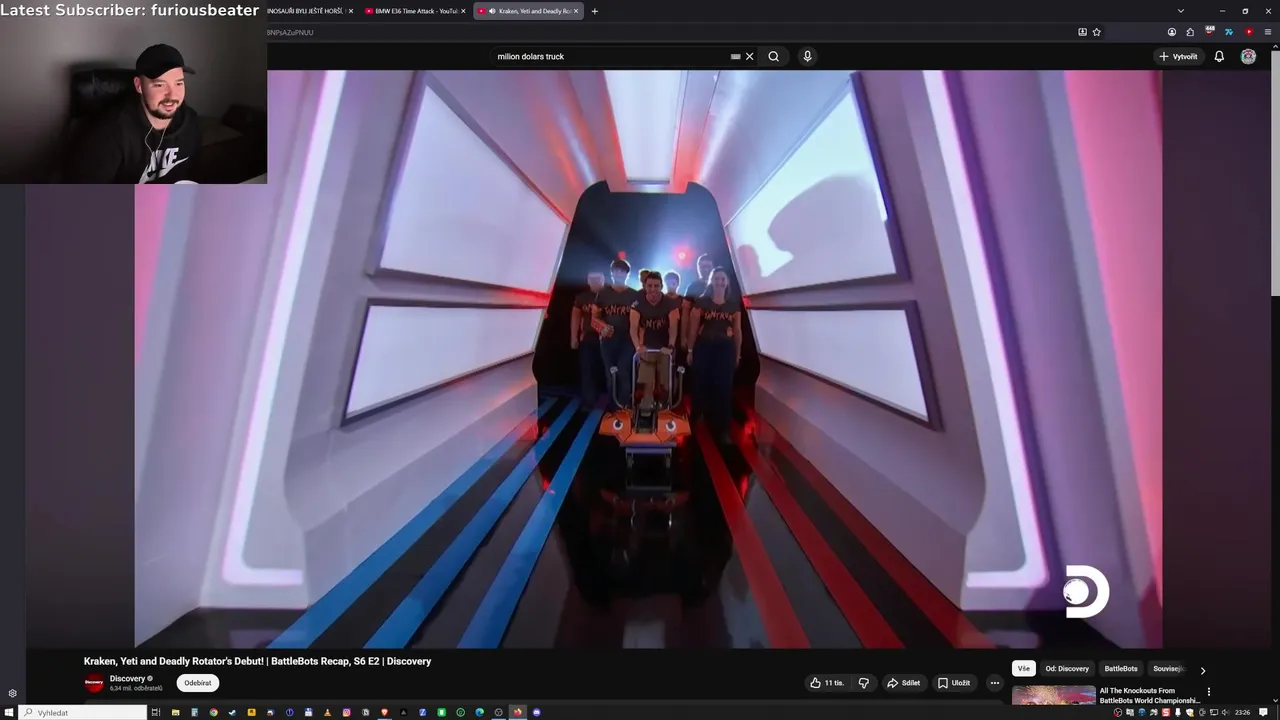Open YouTube notifications bell

pyautogui.click(x=1219, y=56)
